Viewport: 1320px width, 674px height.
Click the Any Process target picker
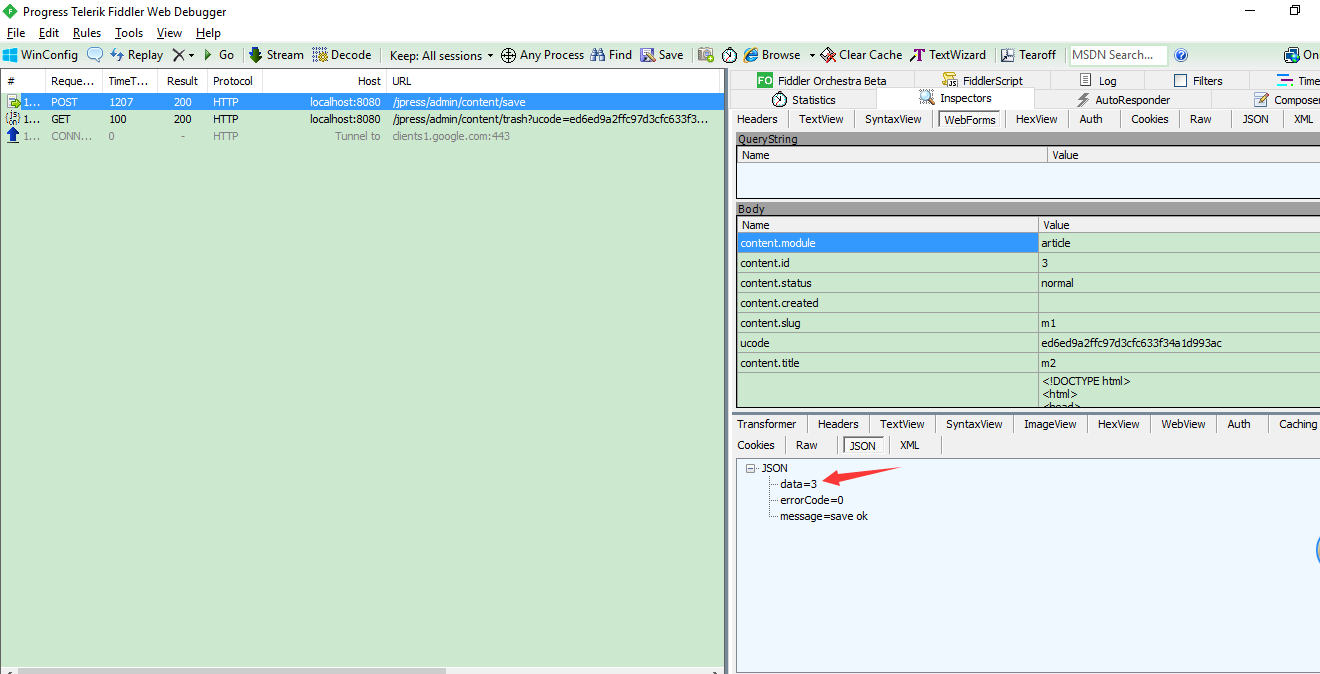[x=542, y=55]
